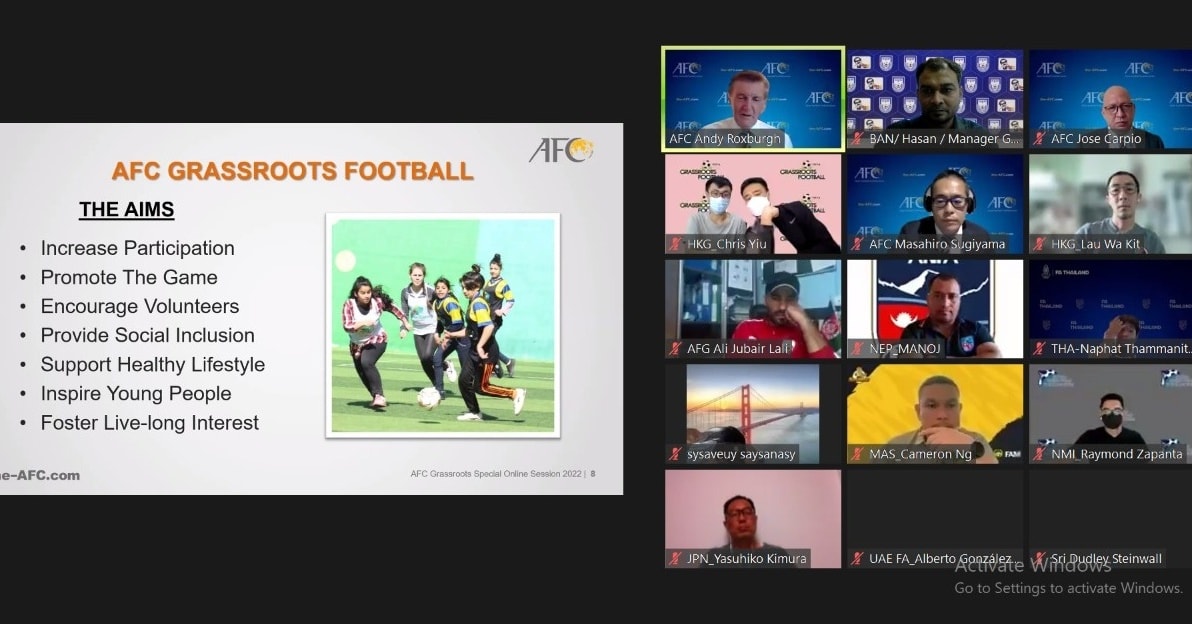Click muted mic icon on BAN/Hasan tile
The image size is (1192, 624).
(x=858, y=139)
